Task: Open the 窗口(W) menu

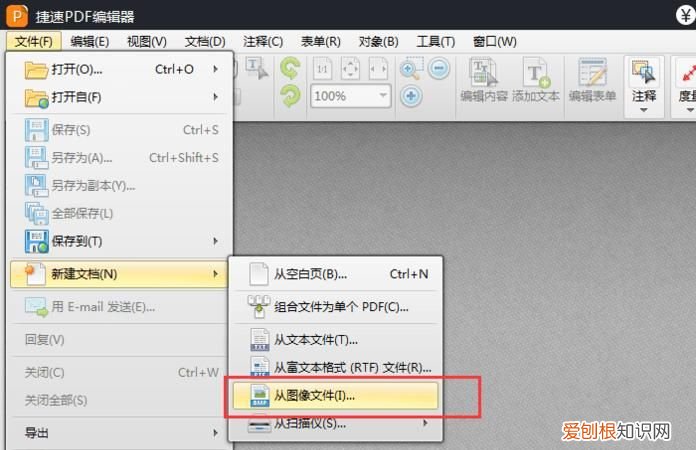Action: point(494,41)
